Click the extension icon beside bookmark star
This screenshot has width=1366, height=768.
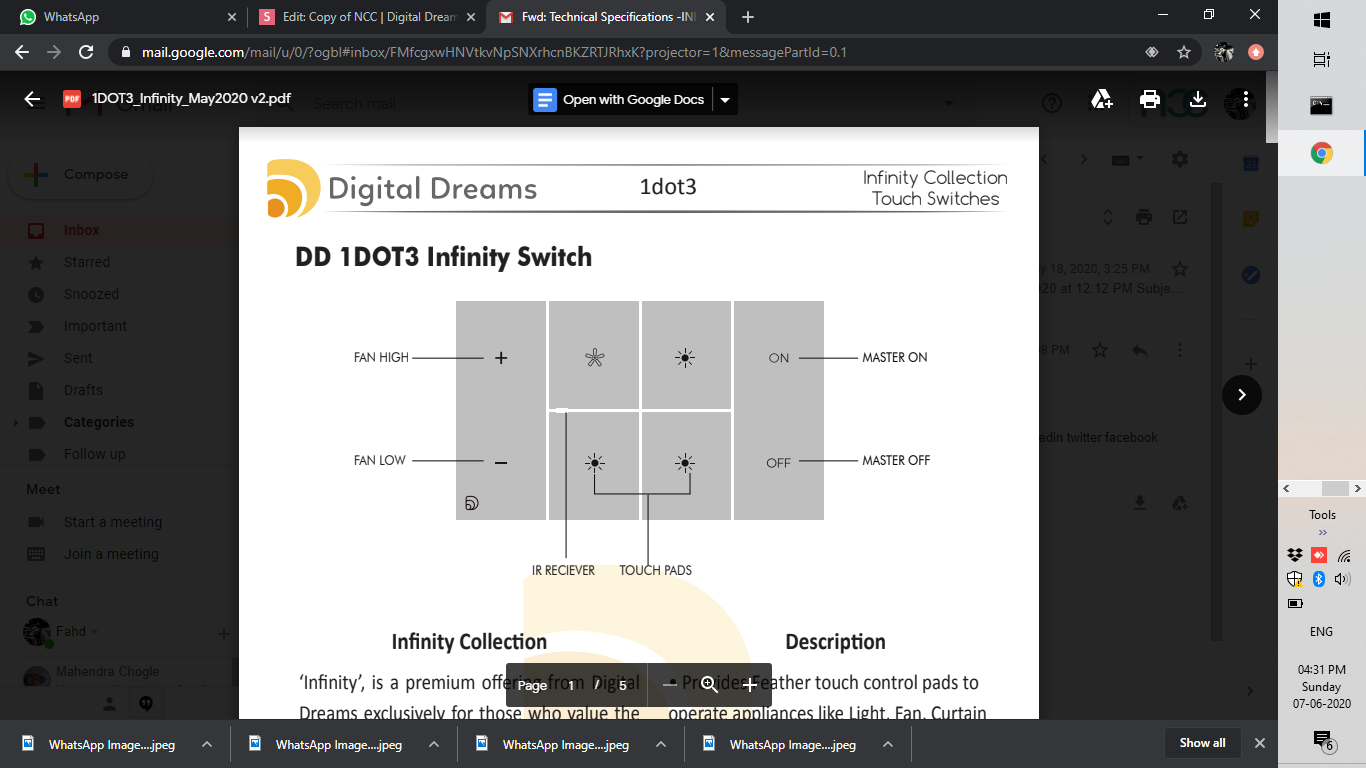(x=1152, y=52)
